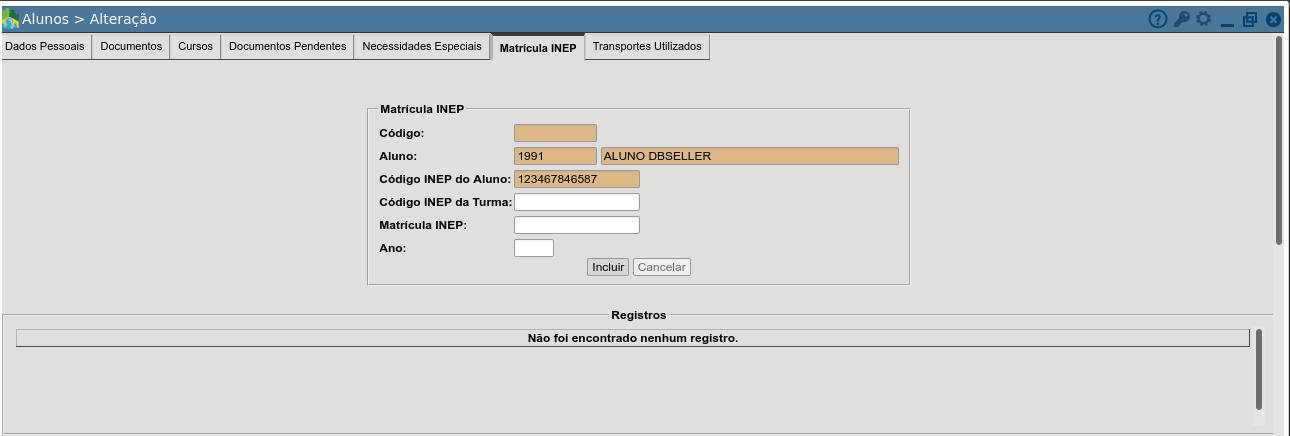This screenshot has height=436, width=1290.
Task: Select the Ano input field
Action: click(534, 248)
